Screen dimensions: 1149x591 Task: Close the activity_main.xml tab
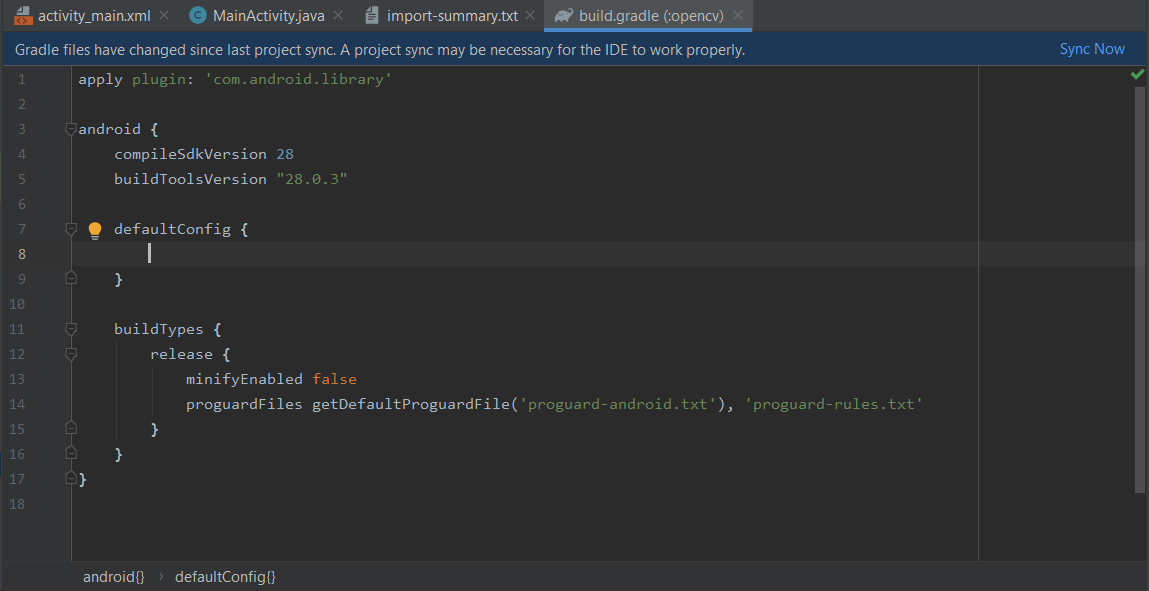click(163, 15)
